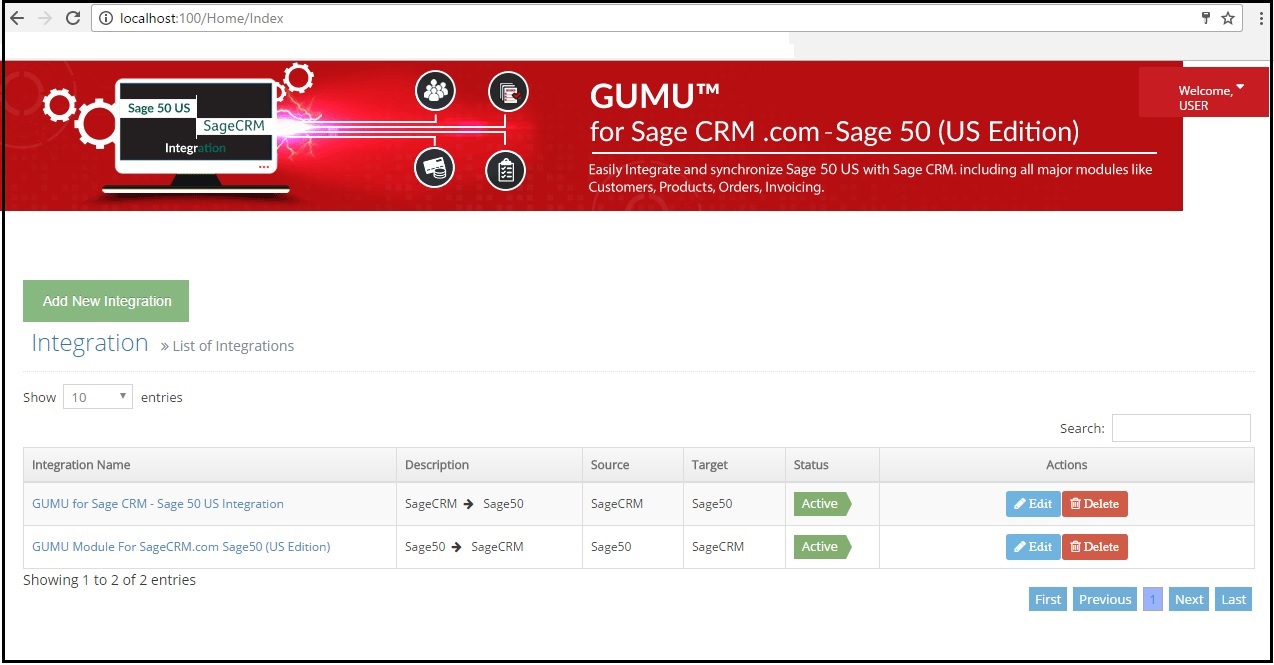Reload the page with refresh icon

72,18
